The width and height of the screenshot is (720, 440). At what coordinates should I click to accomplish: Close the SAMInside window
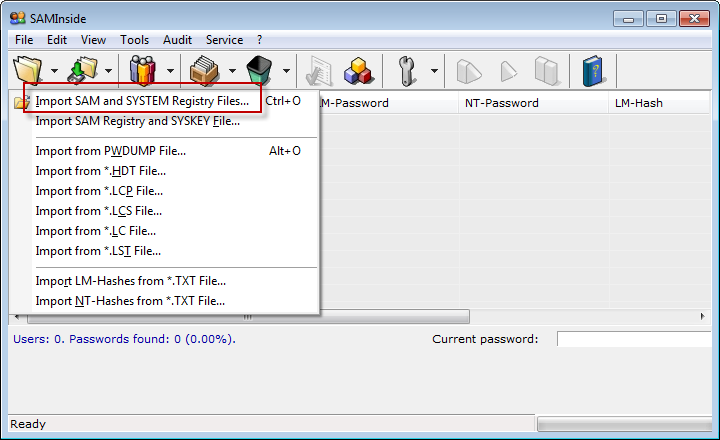click(x=694, y=19)
